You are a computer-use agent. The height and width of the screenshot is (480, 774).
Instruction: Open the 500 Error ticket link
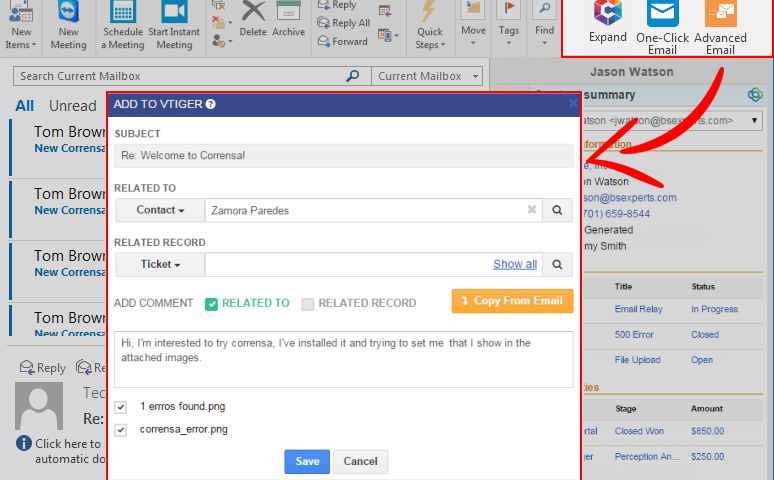click(634, 335)
